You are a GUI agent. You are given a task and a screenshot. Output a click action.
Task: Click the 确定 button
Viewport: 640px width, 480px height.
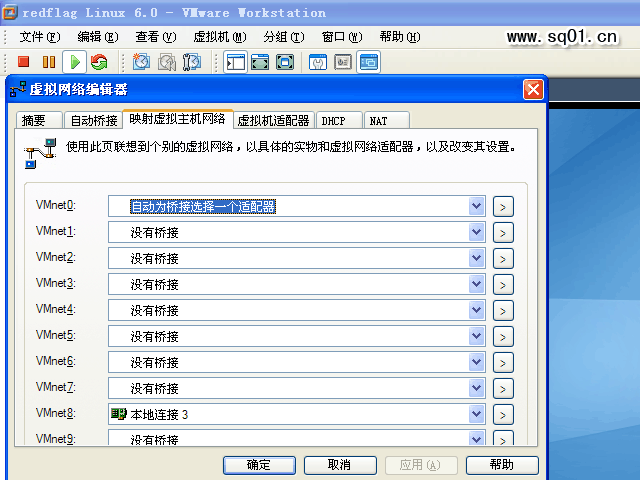click(x=259, y=465)
